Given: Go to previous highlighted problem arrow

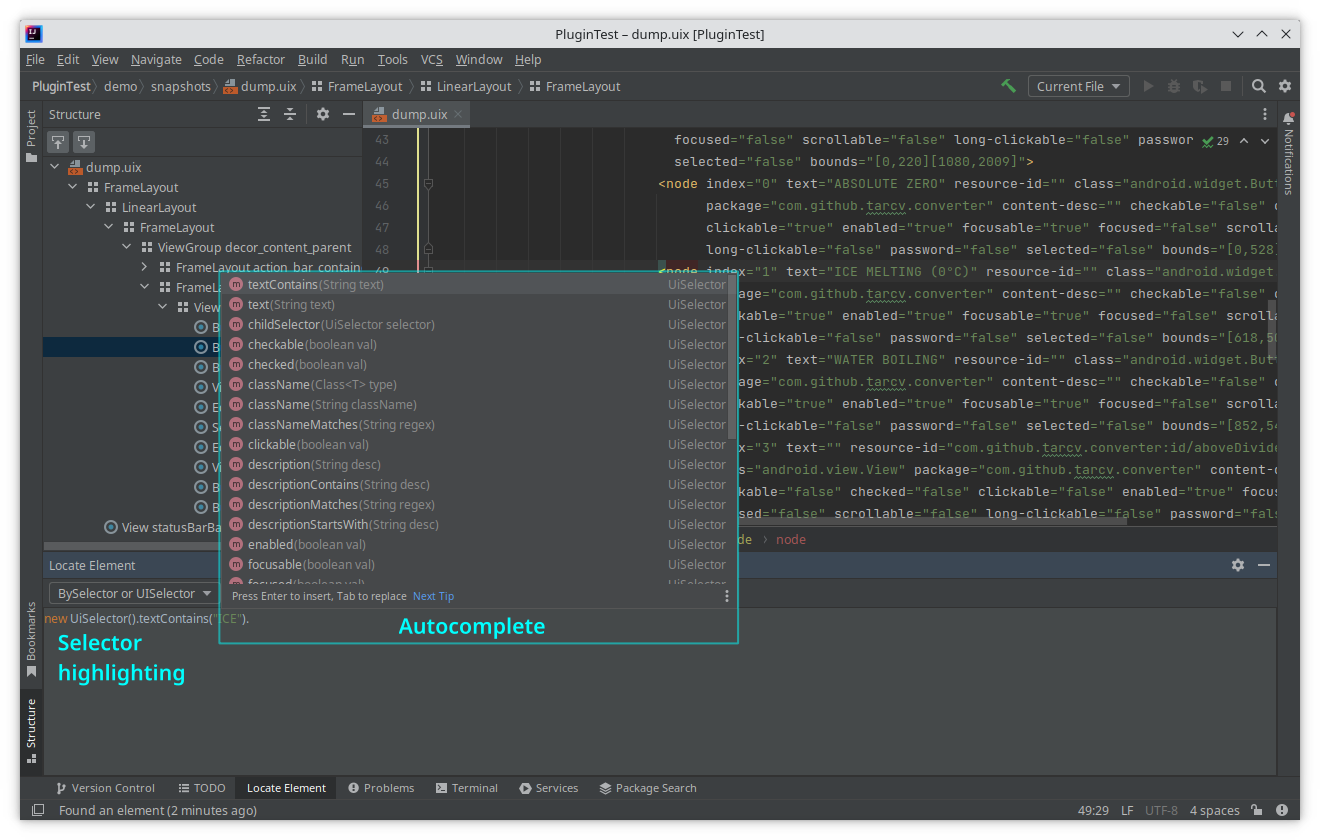Looking at the screenshot, I should (x=1244, y=141).
